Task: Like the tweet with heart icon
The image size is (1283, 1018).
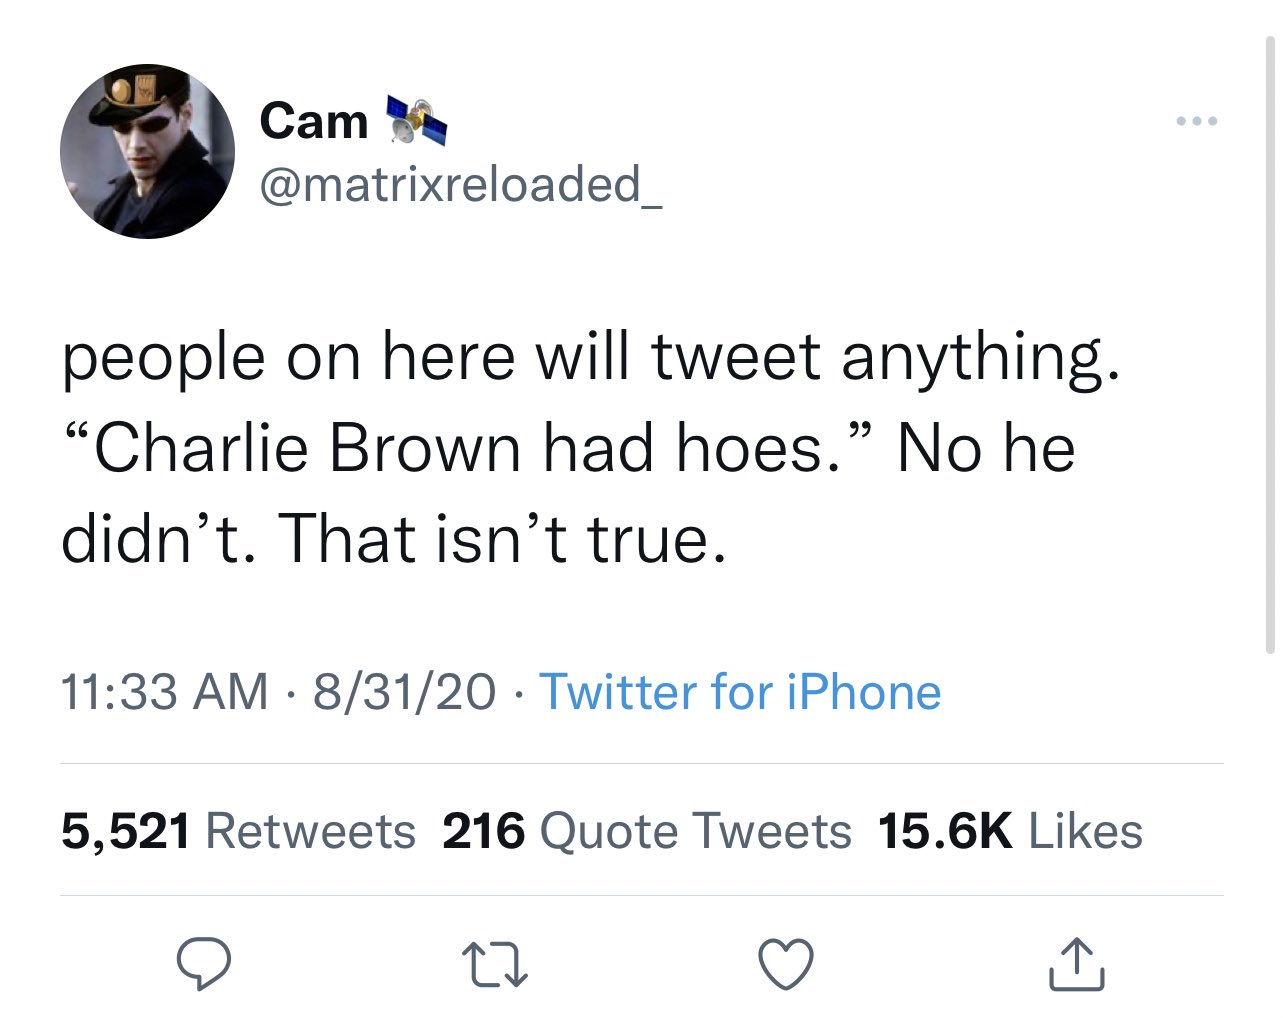Action: [786, 964]
